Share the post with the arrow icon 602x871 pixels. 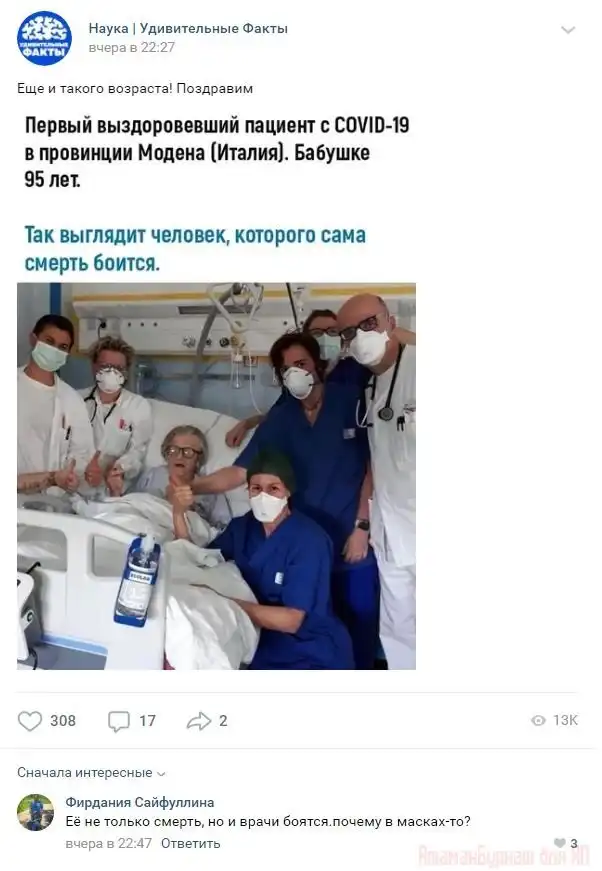(199, 721)
